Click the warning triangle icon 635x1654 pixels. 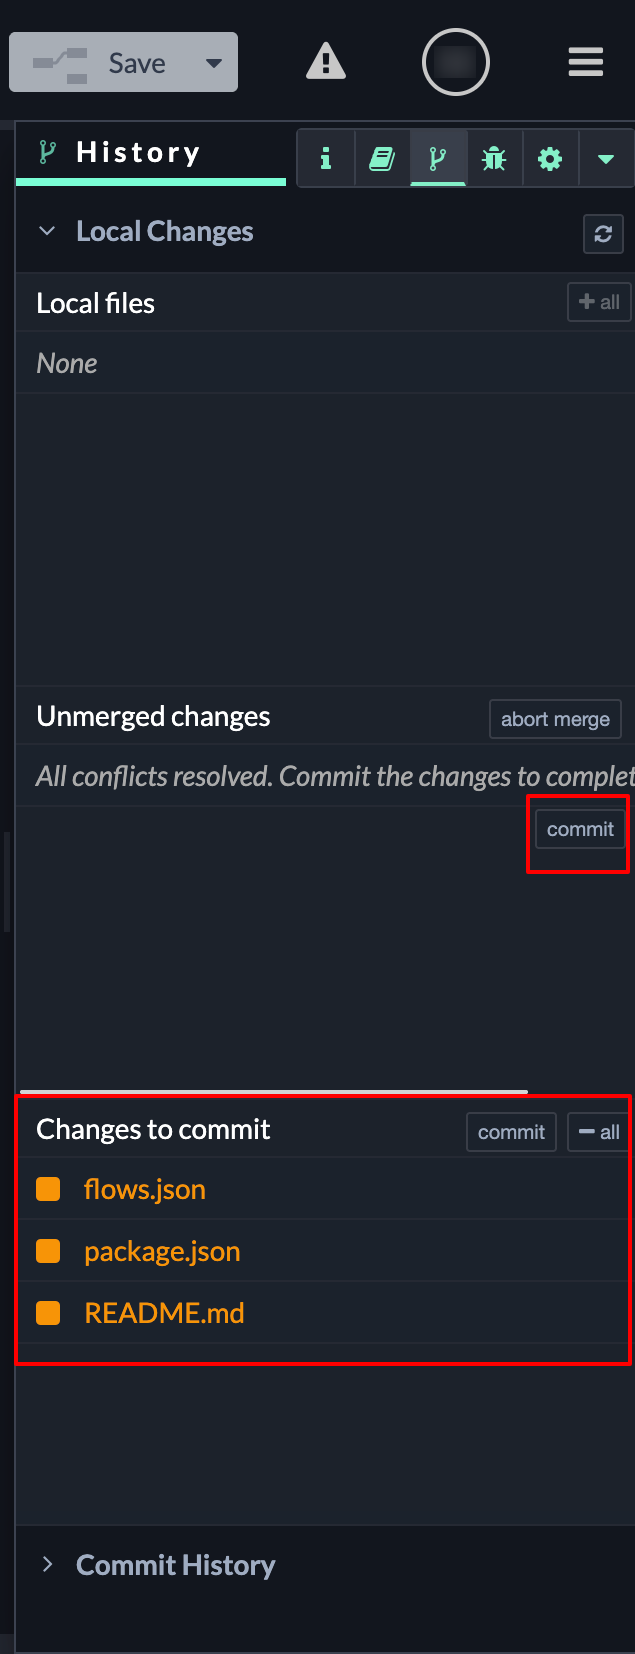(325, 62)
